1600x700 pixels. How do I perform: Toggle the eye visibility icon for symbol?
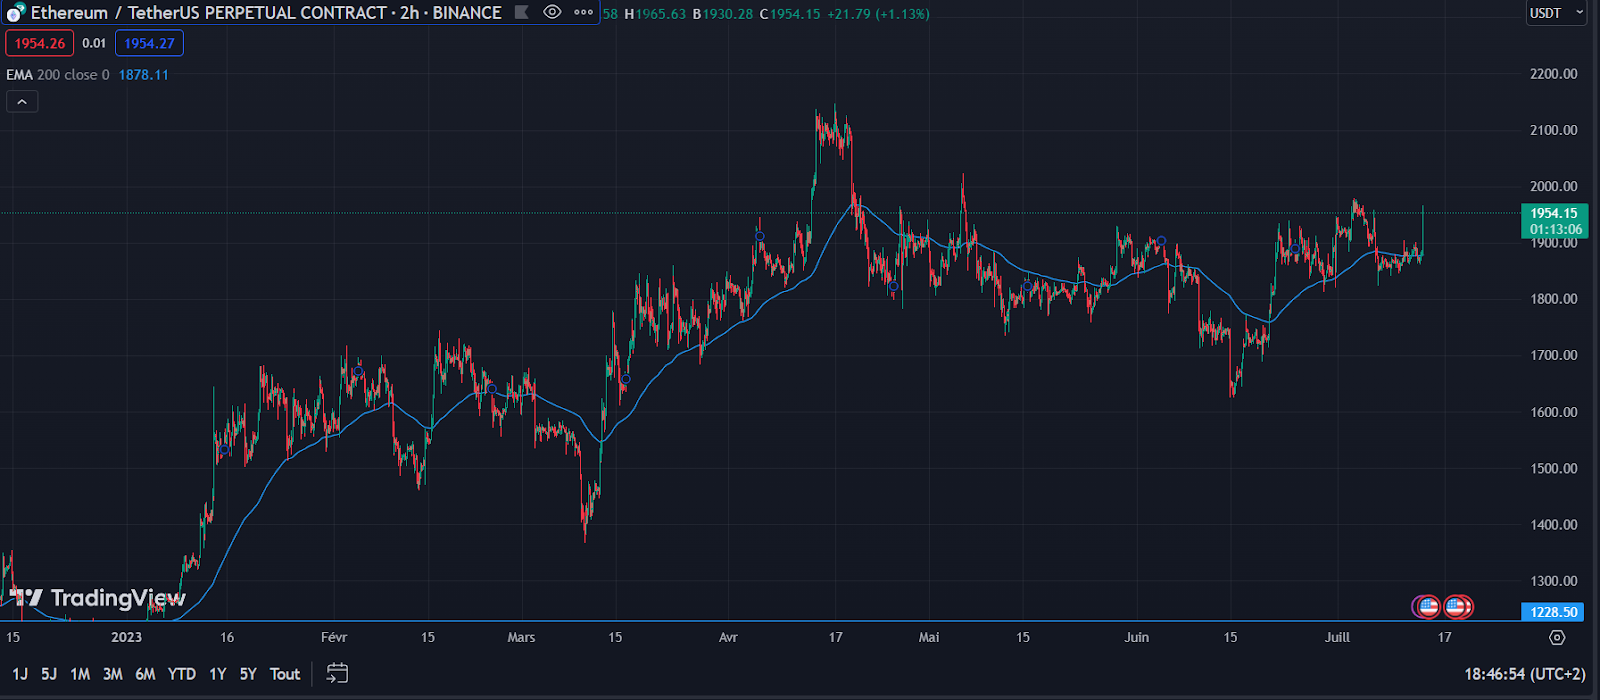(x=552, y=13)
